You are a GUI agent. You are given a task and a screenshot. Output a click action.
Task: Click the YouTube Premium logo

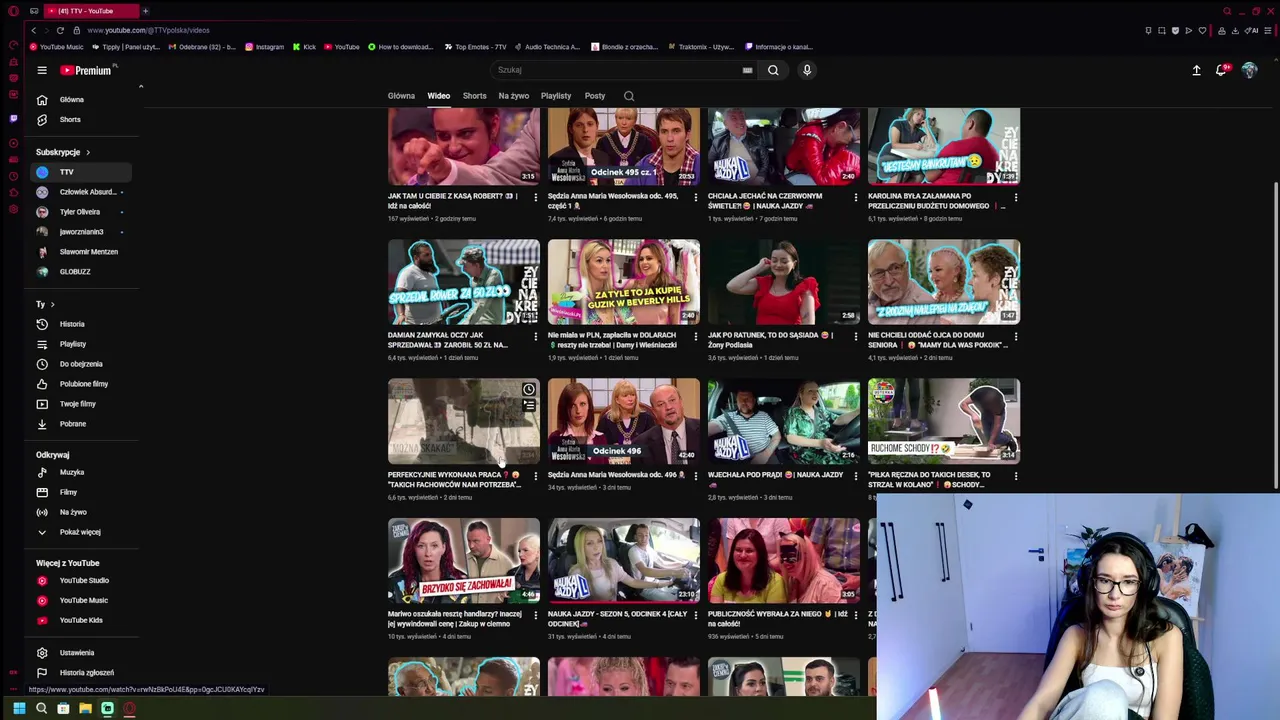(x=87, y=70)
